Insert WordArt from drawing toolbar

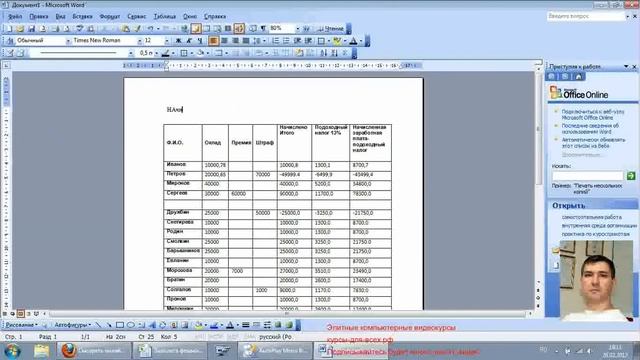click(152, 325)
